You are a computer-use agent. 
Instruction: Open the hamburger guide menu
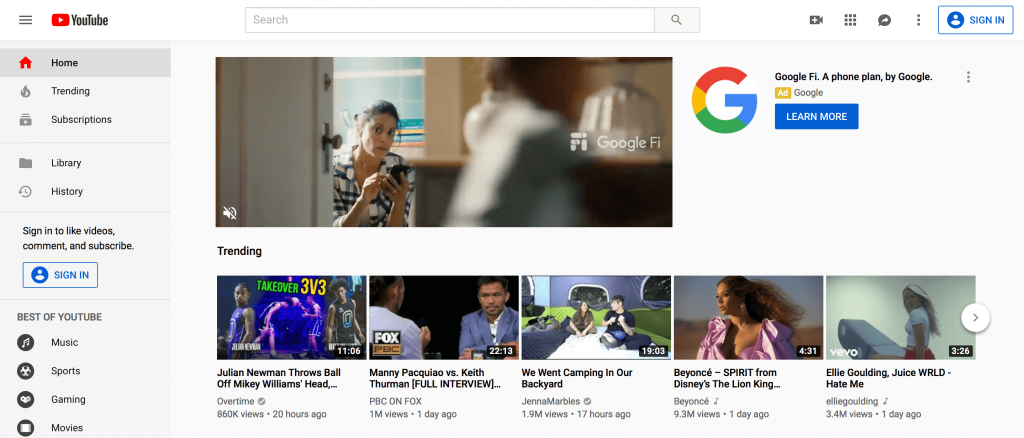coord(25,20)
